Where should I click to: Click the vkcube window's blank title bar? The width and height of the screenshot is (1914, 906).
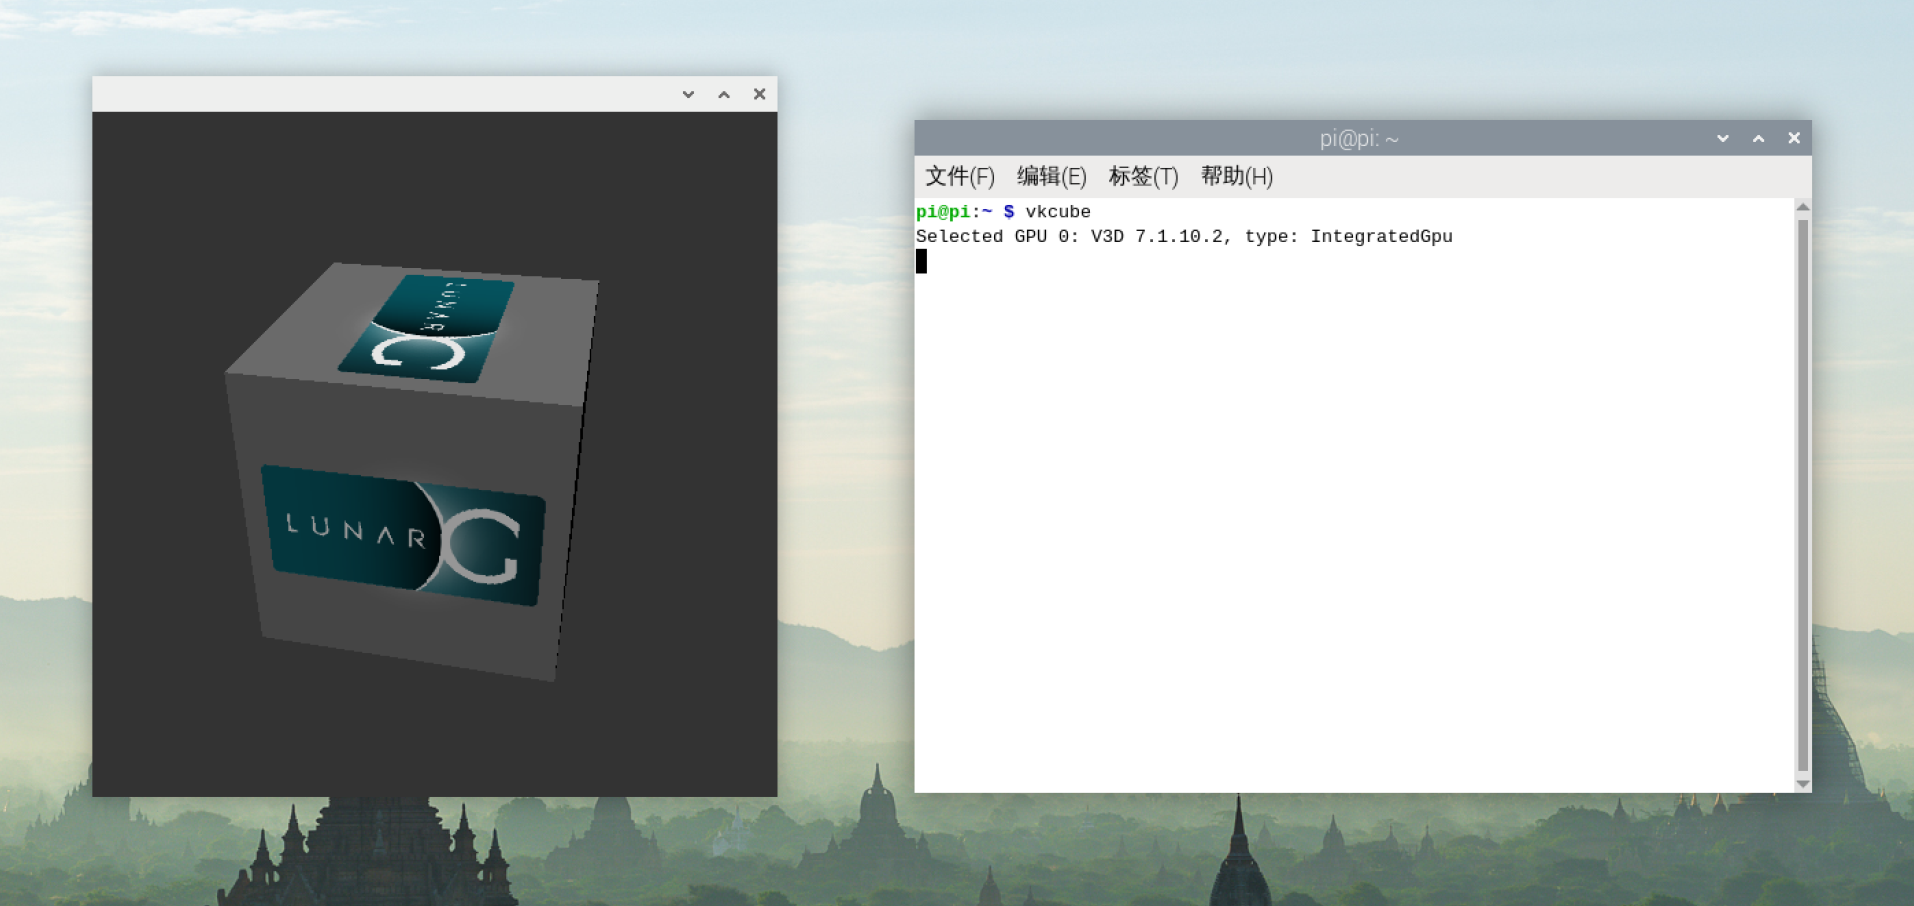coord(380,94)
